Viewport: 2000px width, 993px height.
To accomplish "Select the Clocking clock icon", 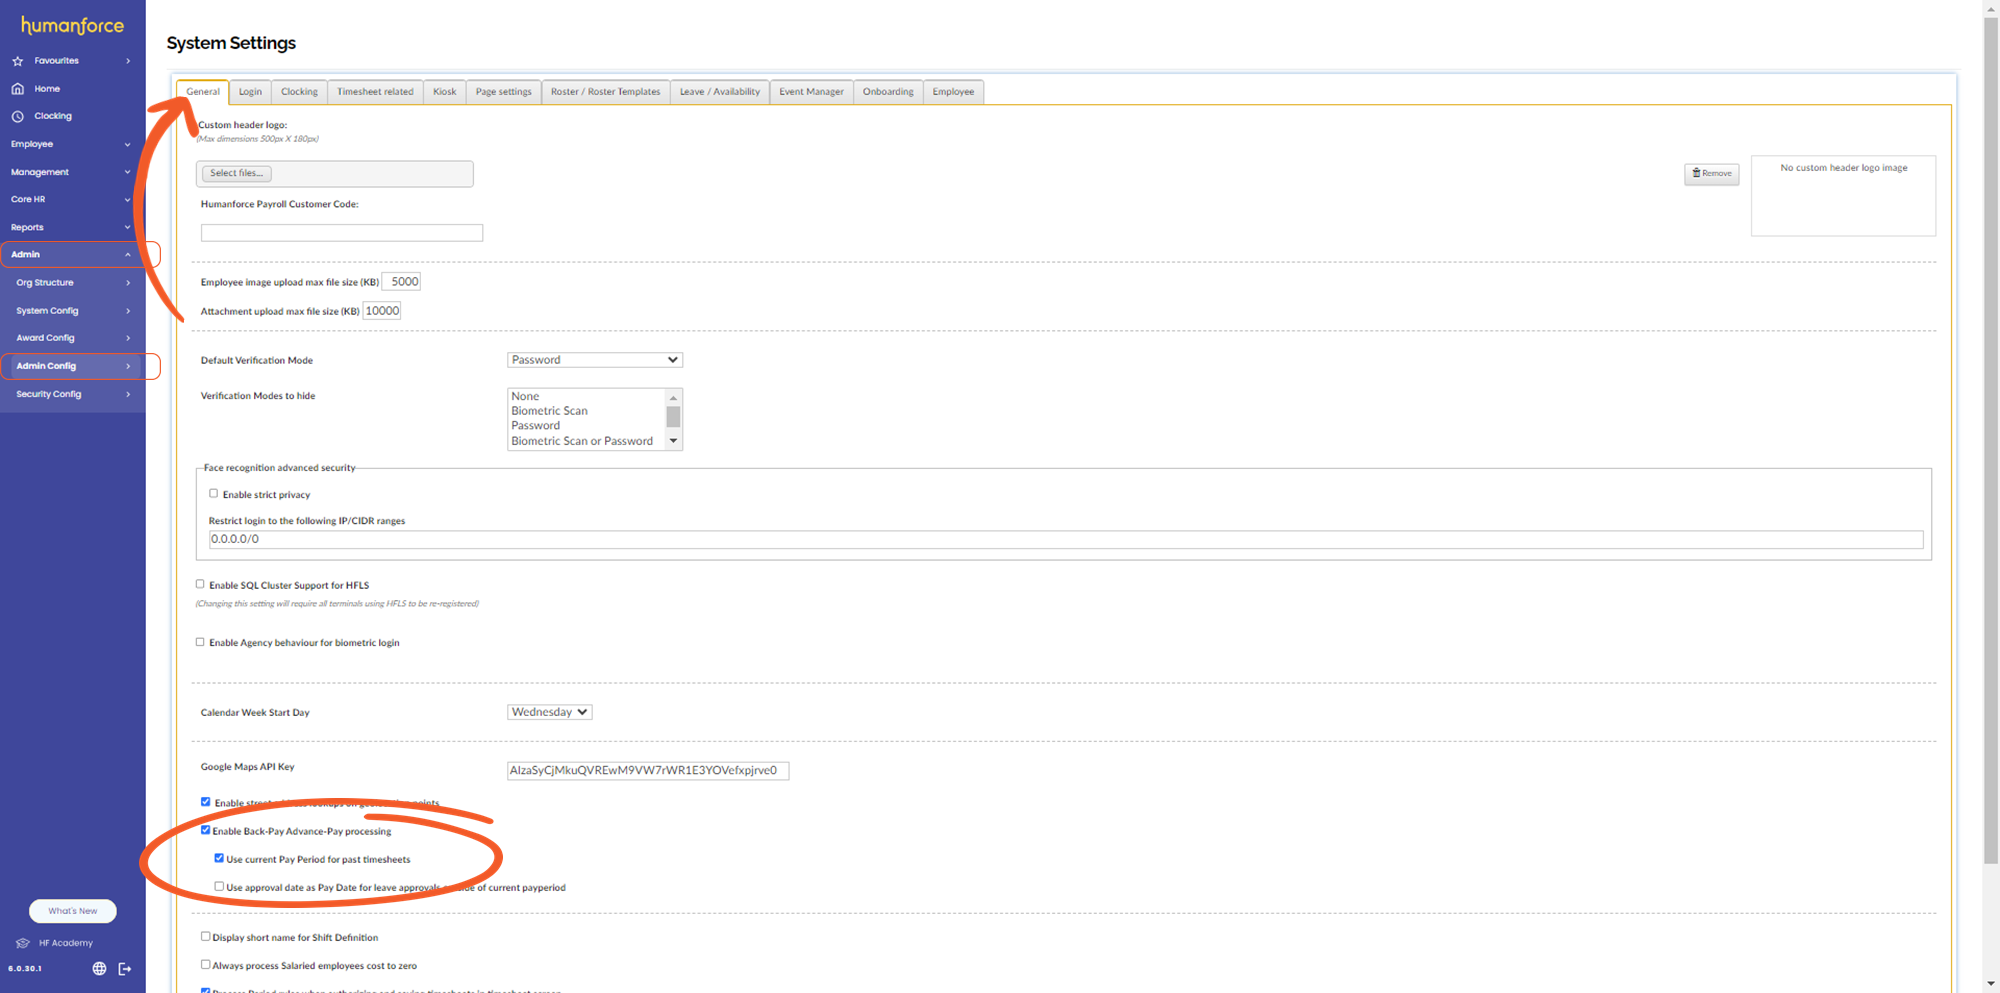I will point(17,115).
